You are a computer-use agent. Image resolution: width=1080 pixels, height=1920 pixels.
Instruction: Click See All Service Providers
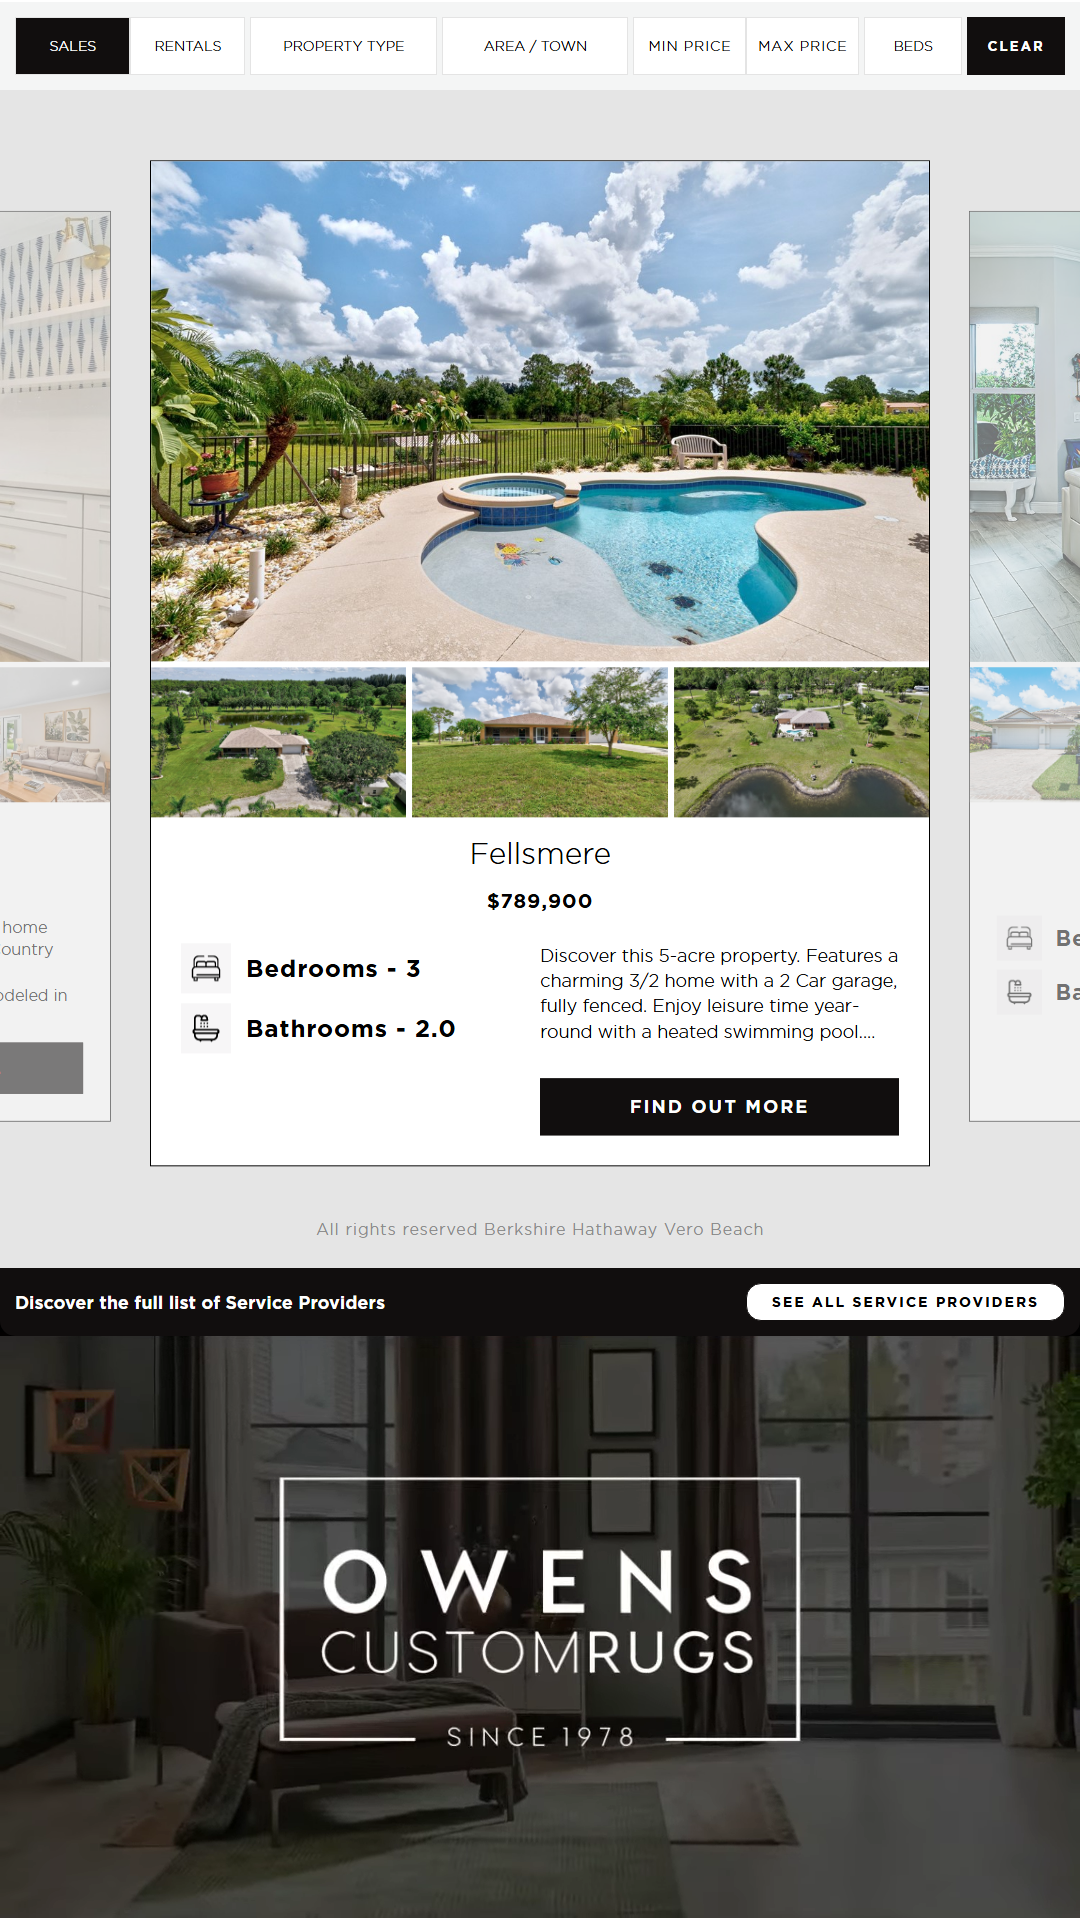(905, 1302)
